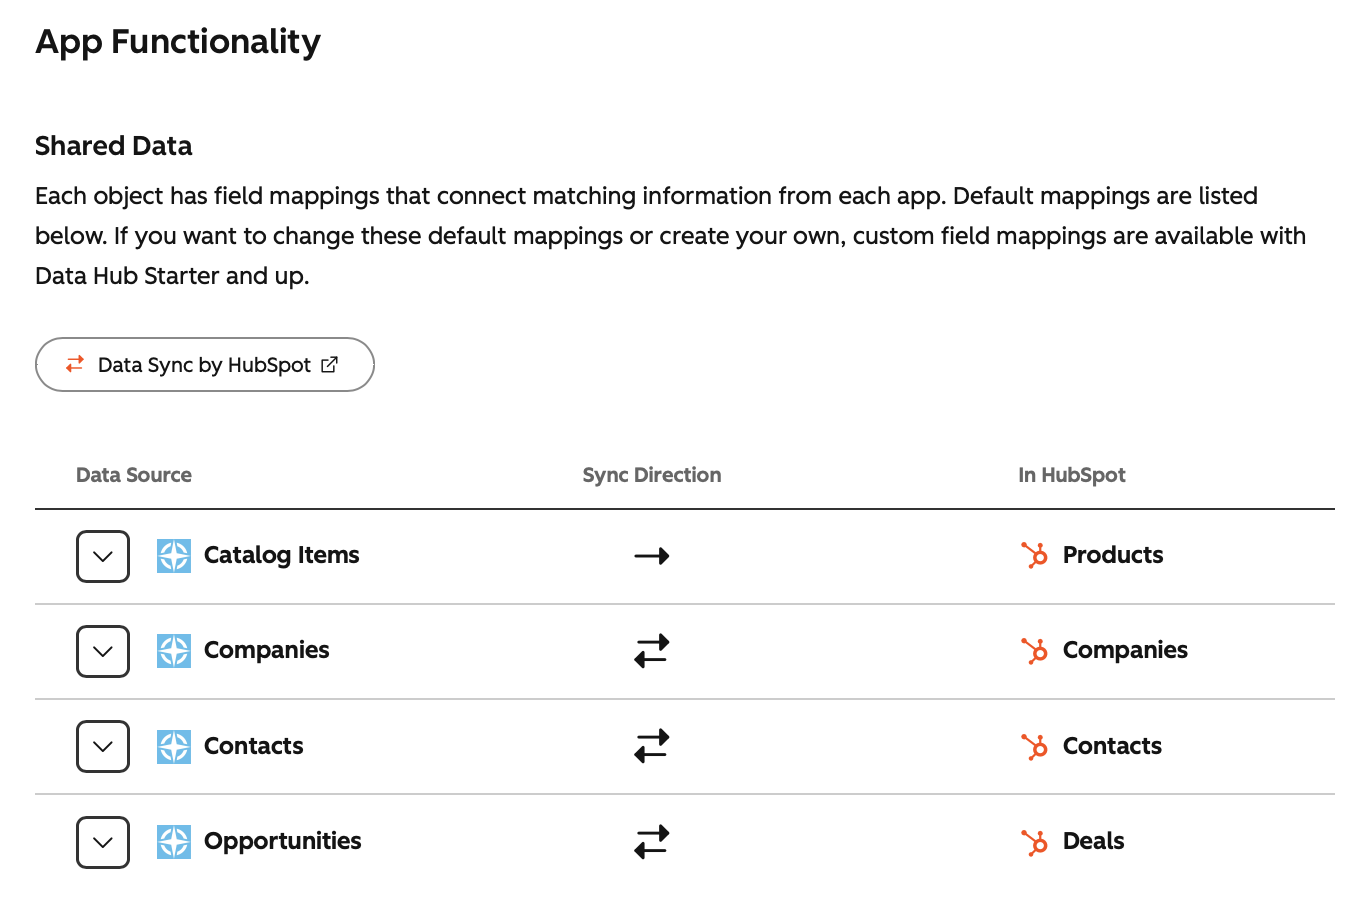
Task: Click the blue app icon beside Catalog Items
Action: click(174, 556)
